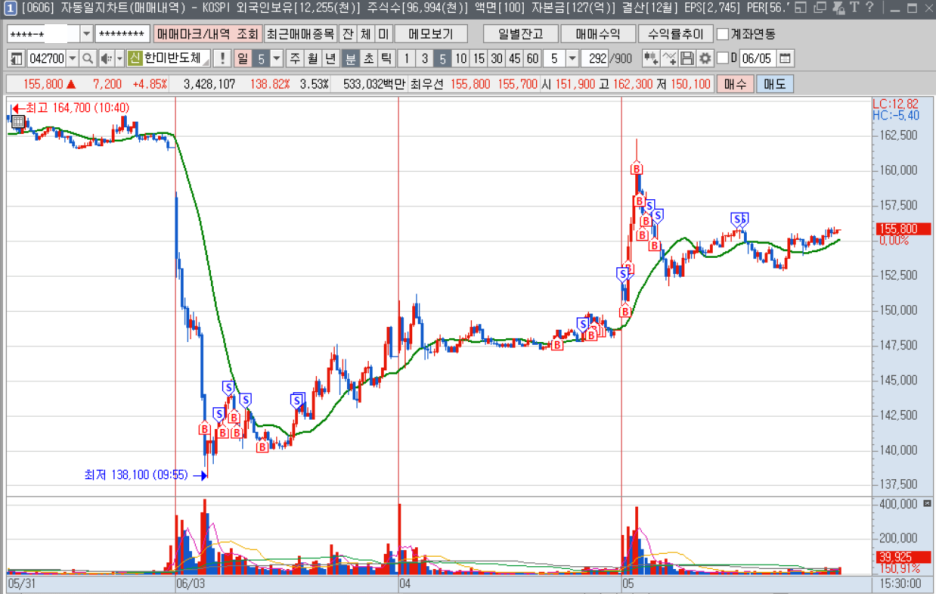Open the chart settings gear icon
The width and height of the screenshot is (936, 594).
(705, 58)
